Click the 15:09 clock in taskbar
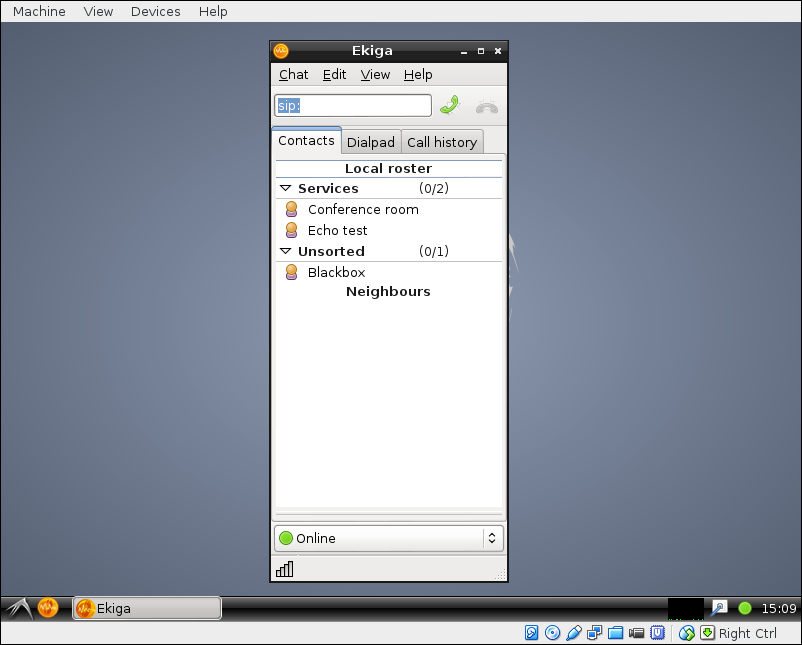 (779, 608)
